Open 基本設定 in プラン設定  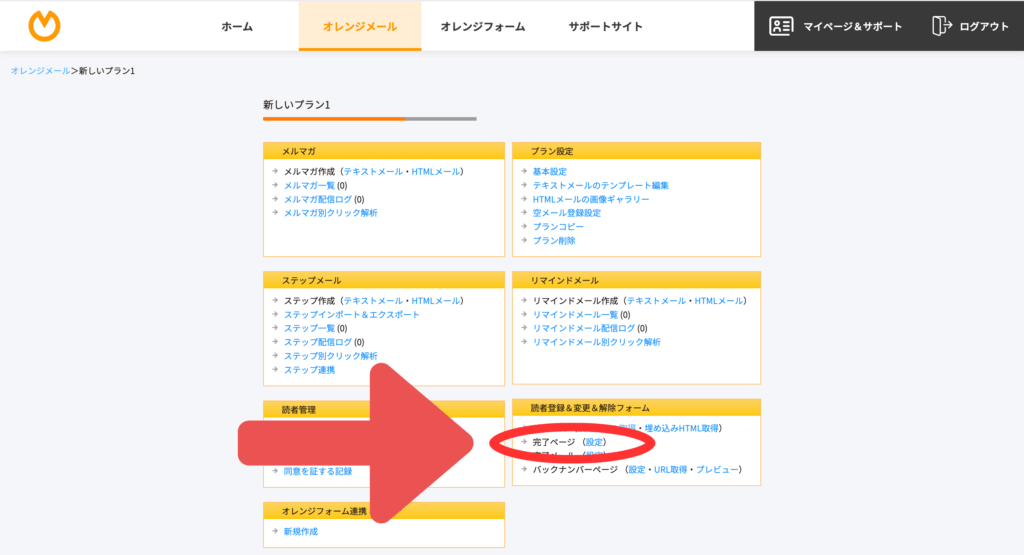coord(549,172)
